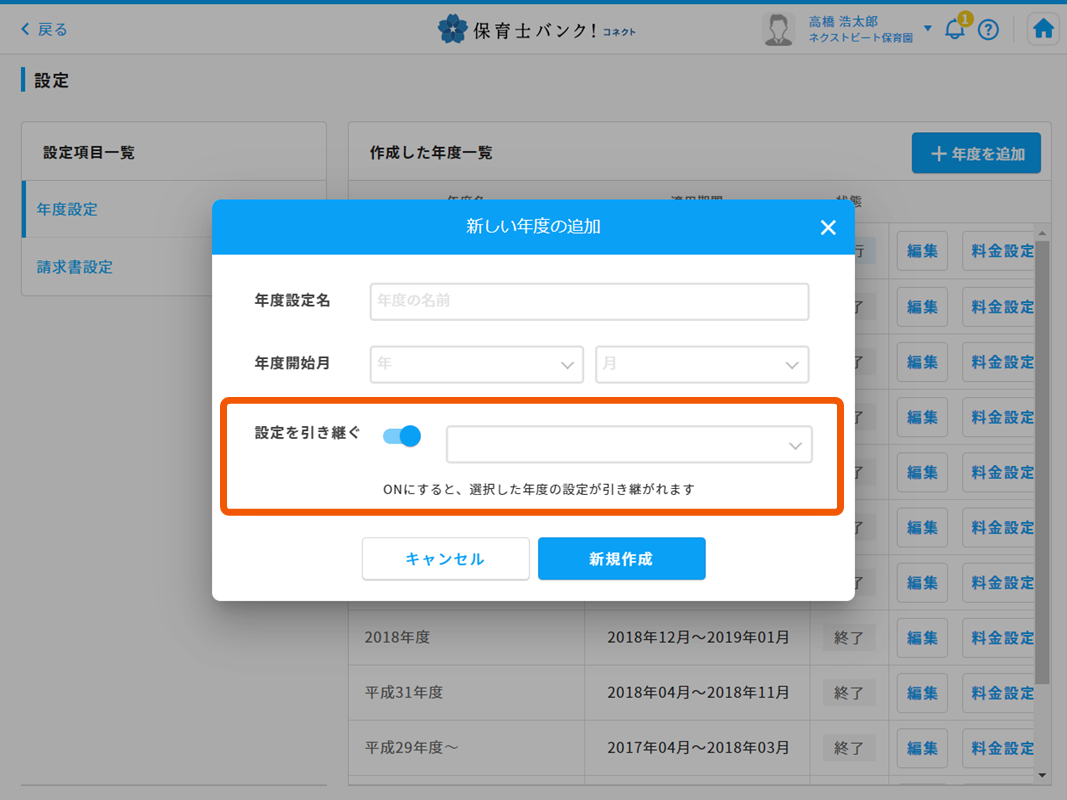The height and width of the screenshot is (800, 1067).
Task: Open the 年 year dropdown
Action: (x=476, y=364)
